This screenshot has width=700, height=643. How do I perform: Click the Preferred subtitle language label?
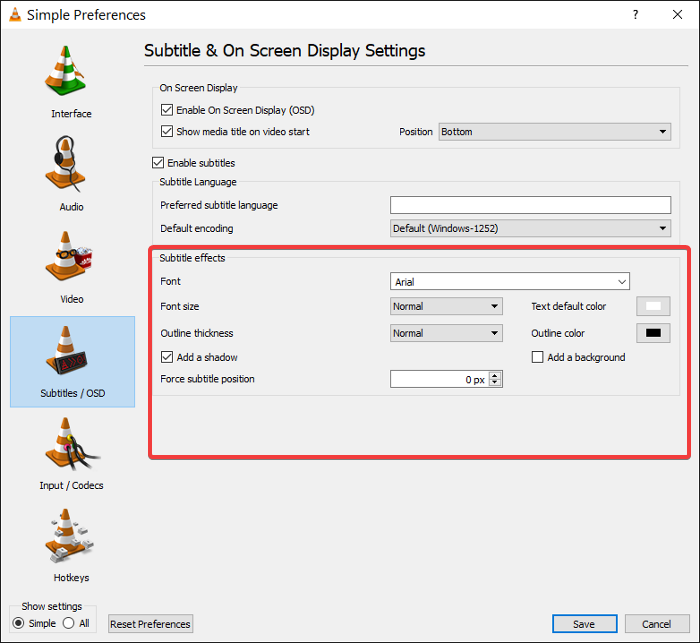(219, 205)
